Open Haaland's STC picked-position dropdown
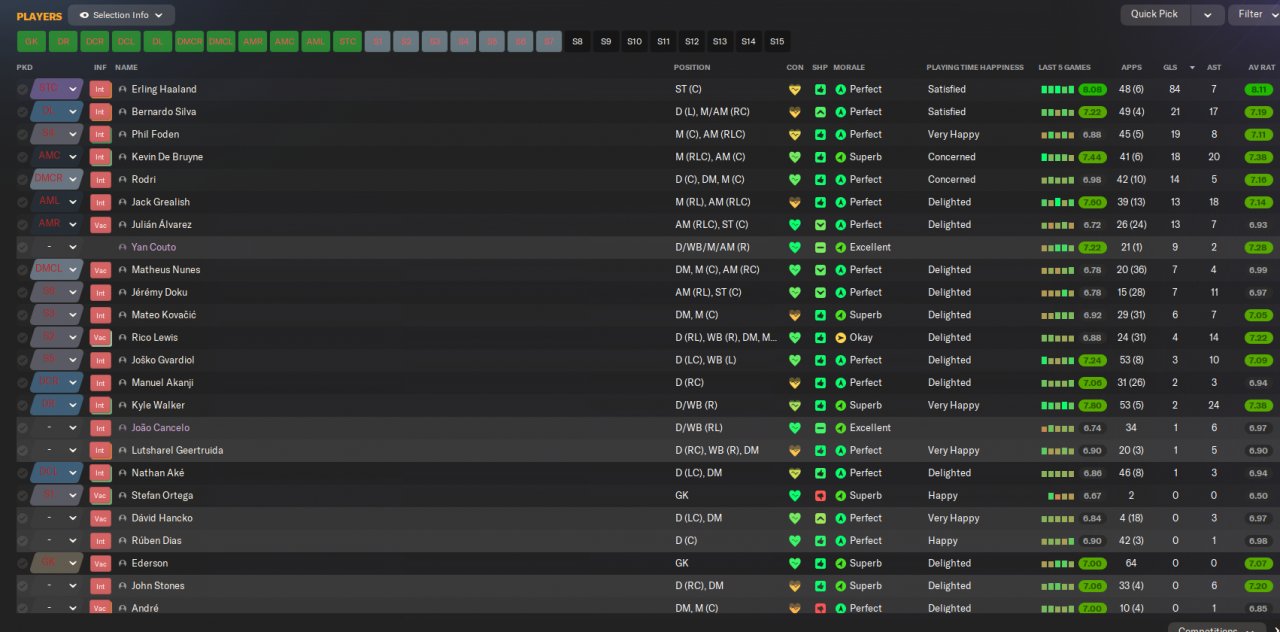The height and width of the screenshot is (632, 1280). pyautogui.click(x=57, y=89)
